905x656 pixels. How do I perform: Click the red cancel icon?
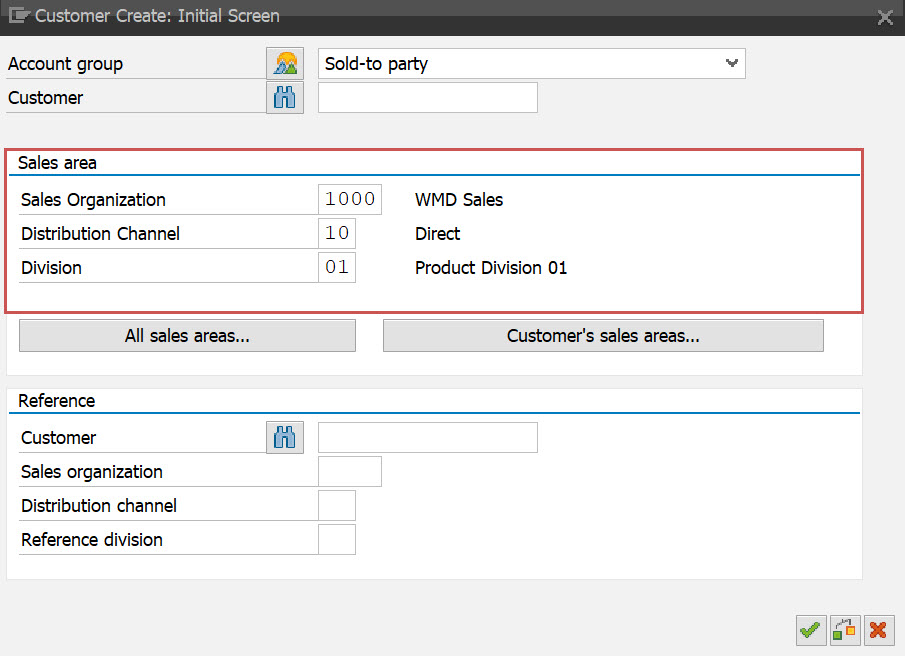tap(878, 630)
